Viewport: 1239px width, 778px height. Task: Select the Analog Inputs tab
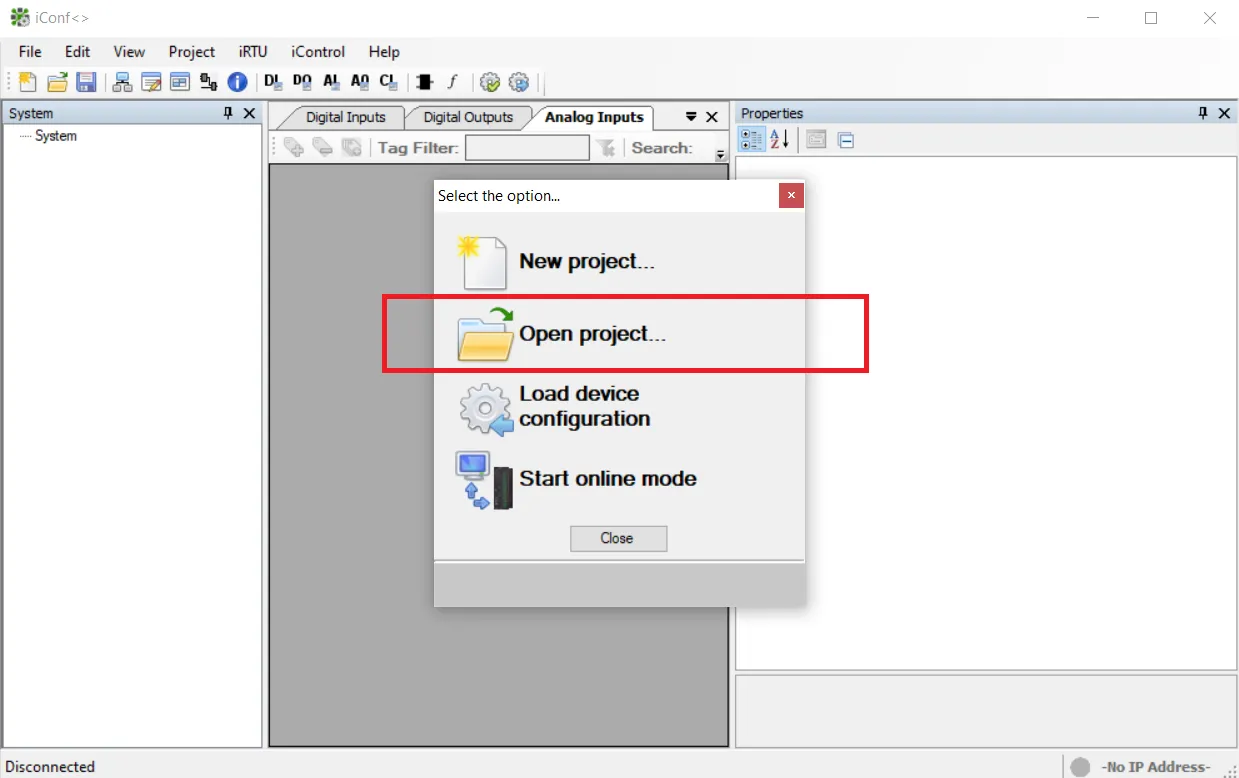594,117
